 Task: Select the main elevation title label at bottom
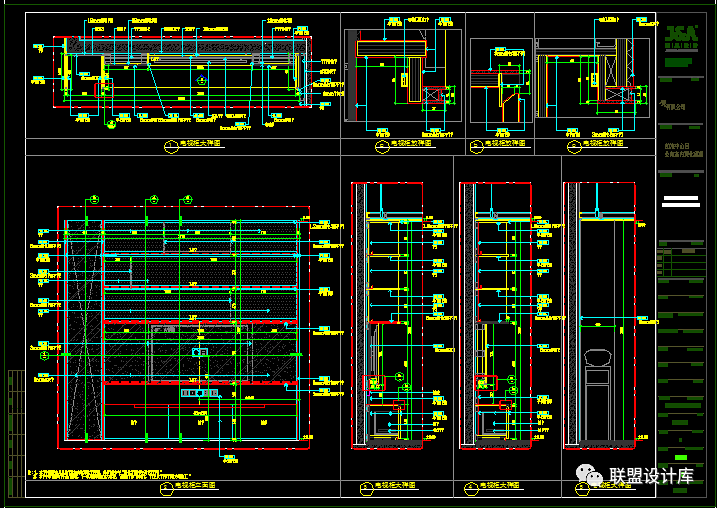coord(197,485)
